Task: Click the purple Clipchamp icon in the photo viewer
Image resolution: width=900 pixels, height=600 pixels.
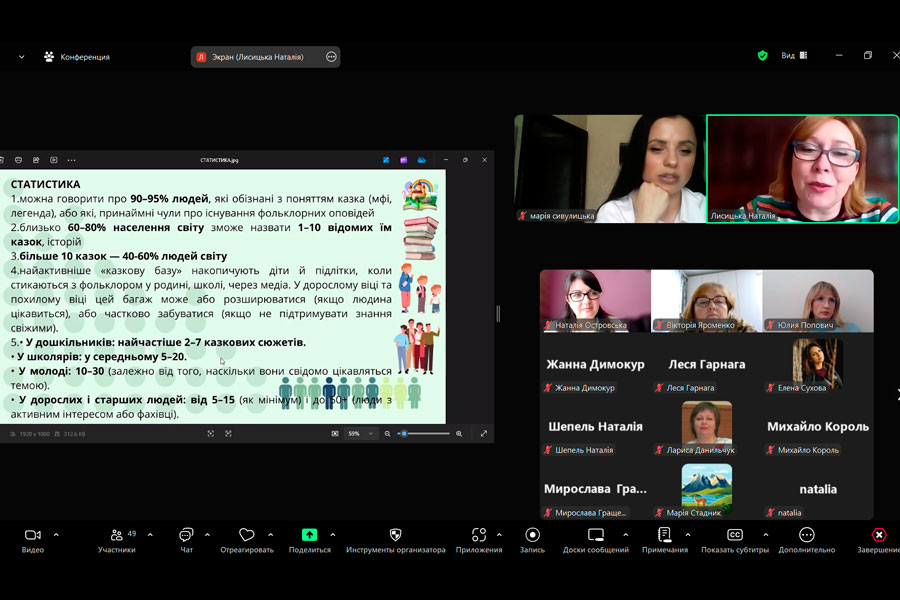Action: pos(404,160)
